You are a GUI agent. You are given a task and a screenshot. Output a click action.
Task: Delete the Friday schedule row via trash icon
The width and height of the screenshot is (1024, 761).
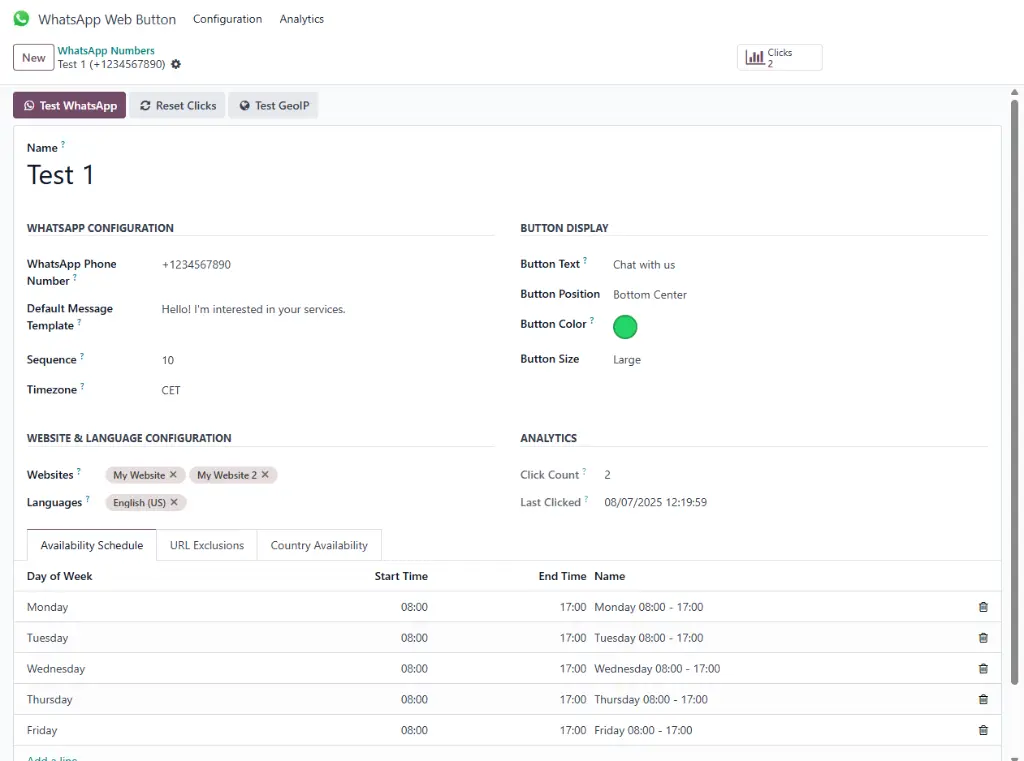982,730
